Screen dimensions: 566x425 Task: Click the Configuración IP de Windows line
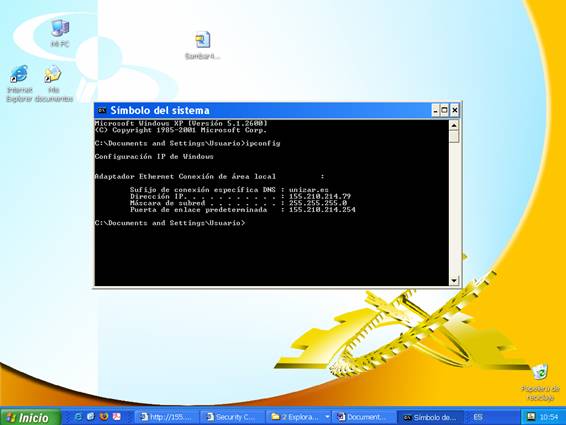154,157
